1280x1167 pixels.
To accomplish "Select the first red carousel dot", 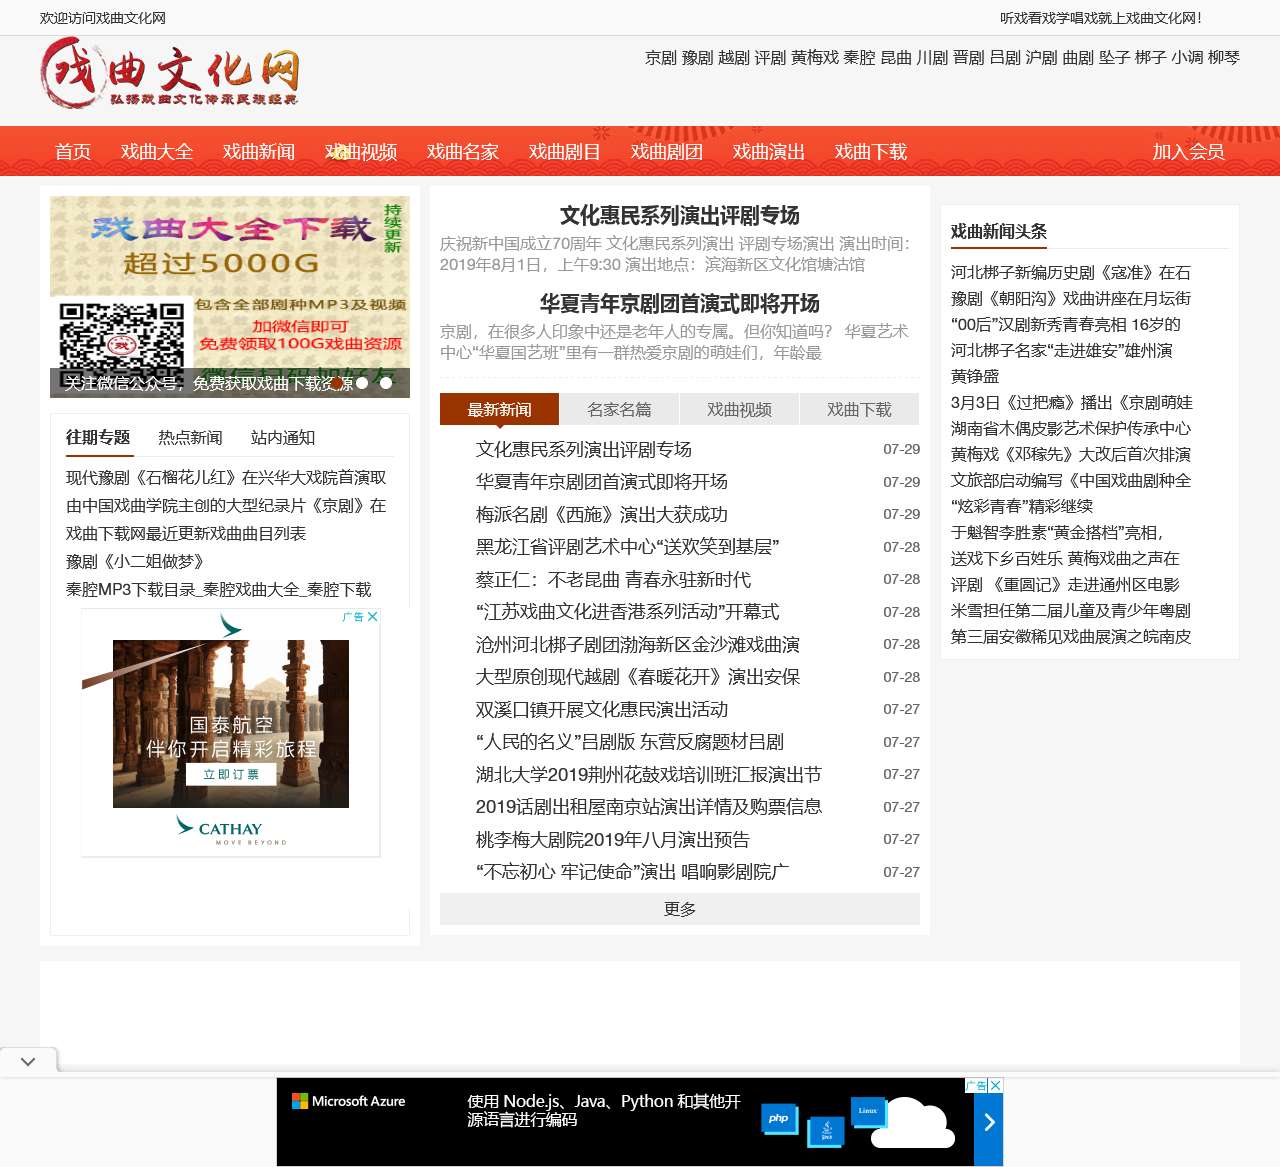I will coord(338,382).
